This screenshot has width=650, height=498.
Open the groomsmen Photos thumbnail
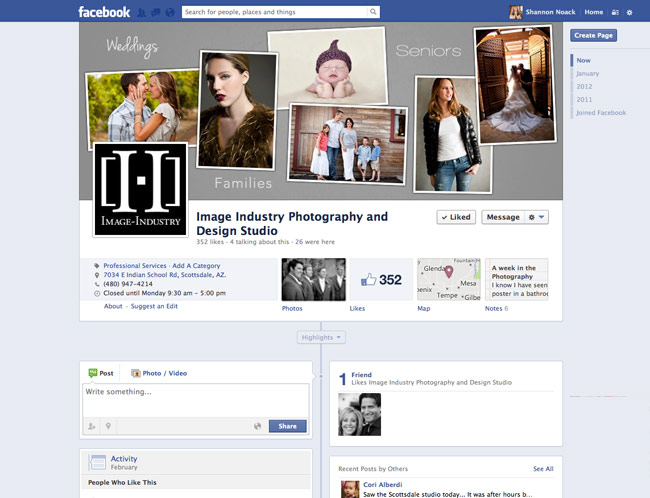point(313,279)
